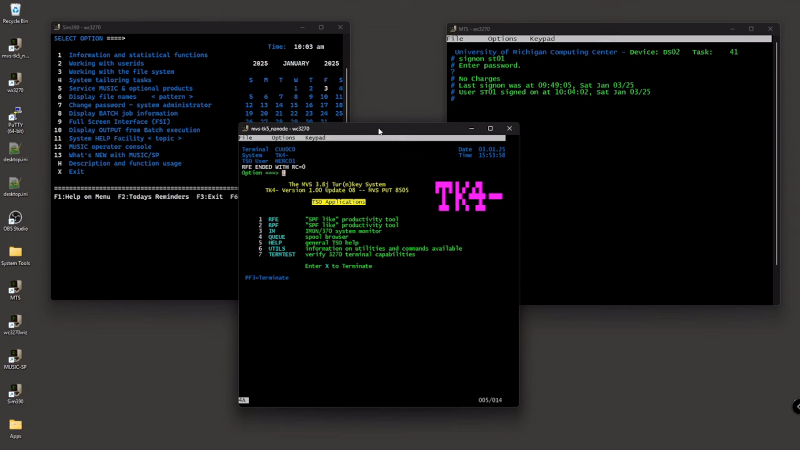Image resolution: width=800 pixels, height=450 pixels.
Task: Open Keypad menu in mvs-tk5 window
Action: (x=316, y=138)
